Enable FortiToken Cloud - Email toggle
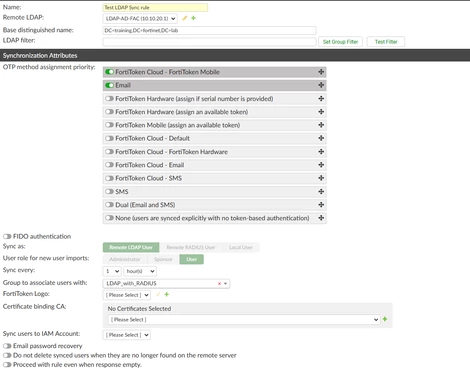Viewport: 470px width, 368px height. [x=109, y=165]
